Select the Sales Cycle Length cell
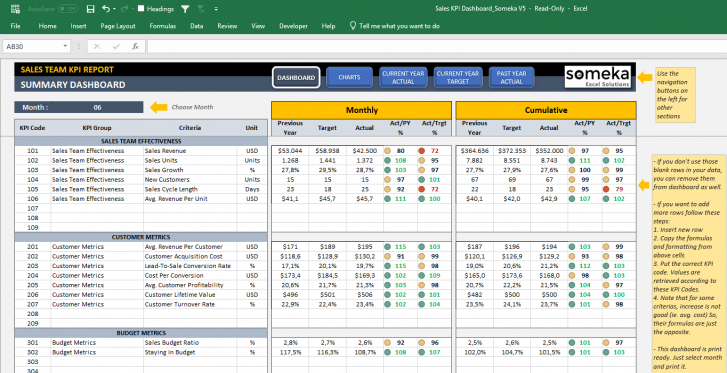This screenshot has width=727, height=373. point(190,189)
